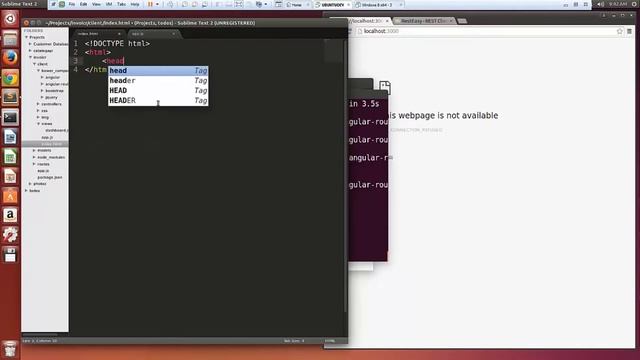Click the Sublime Text launcher icon
Screen dimensions: 640x360
10,98
